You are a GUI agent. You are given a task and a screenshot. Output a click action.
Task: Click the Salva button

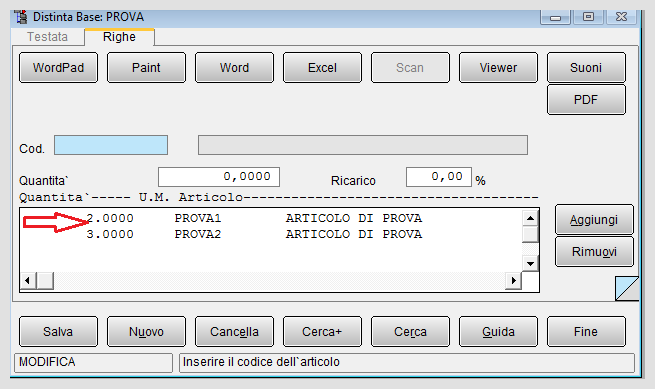[x=58, y=332]
